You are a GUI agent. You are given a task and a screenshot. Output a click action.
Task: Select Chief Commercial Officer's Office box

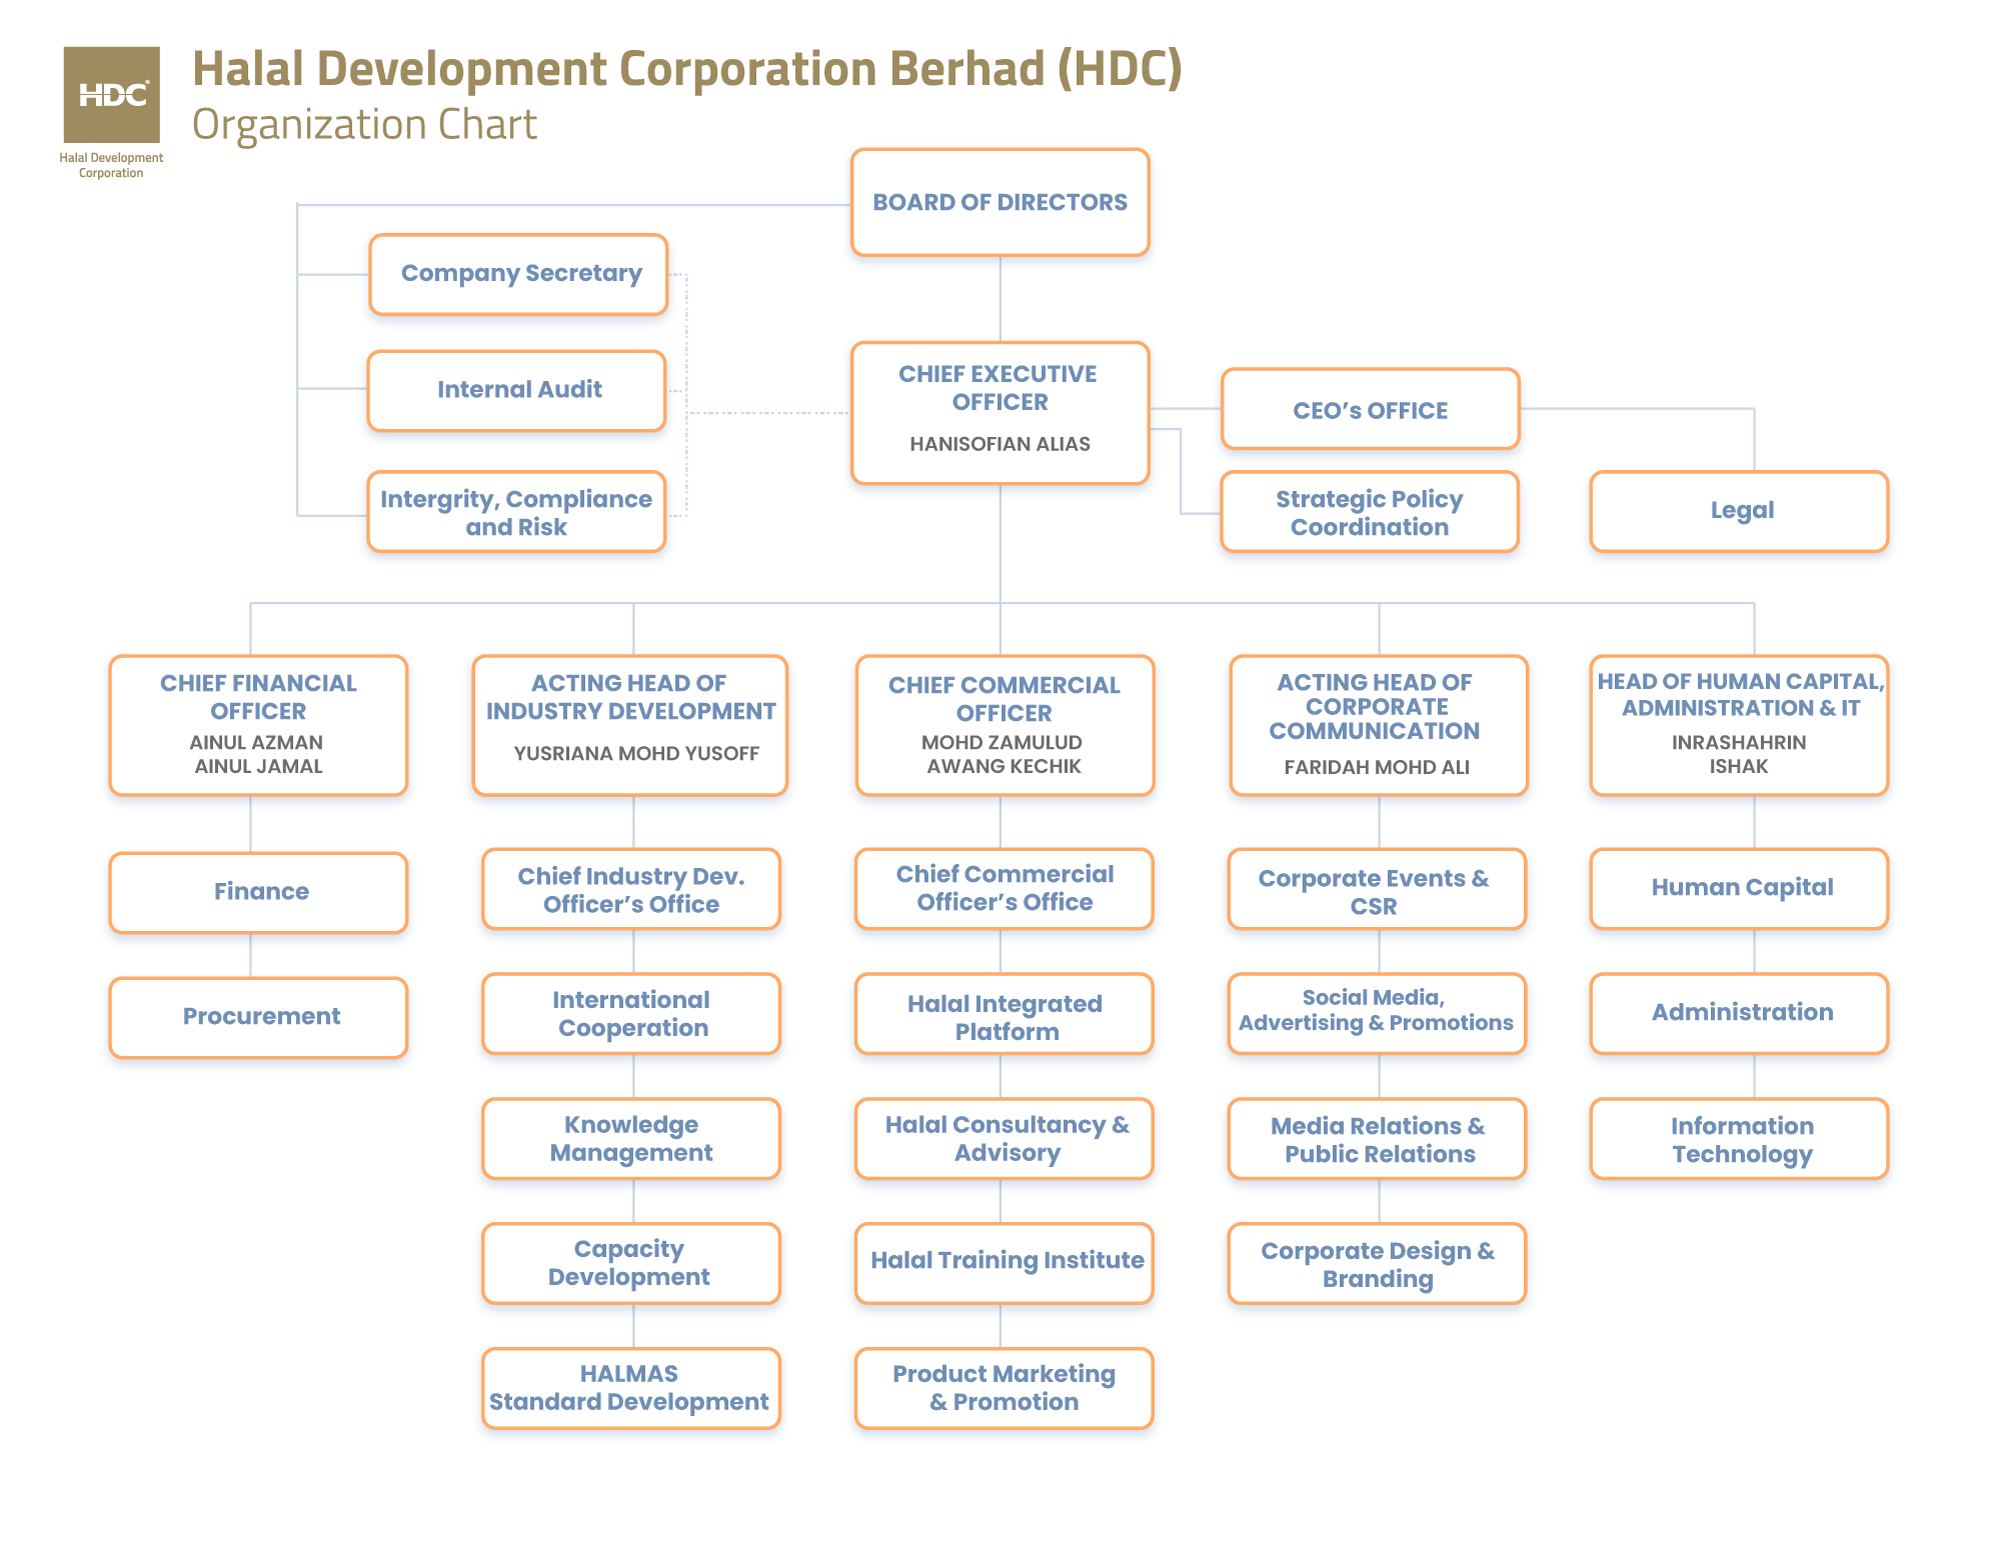click(x=1004, y=889)
